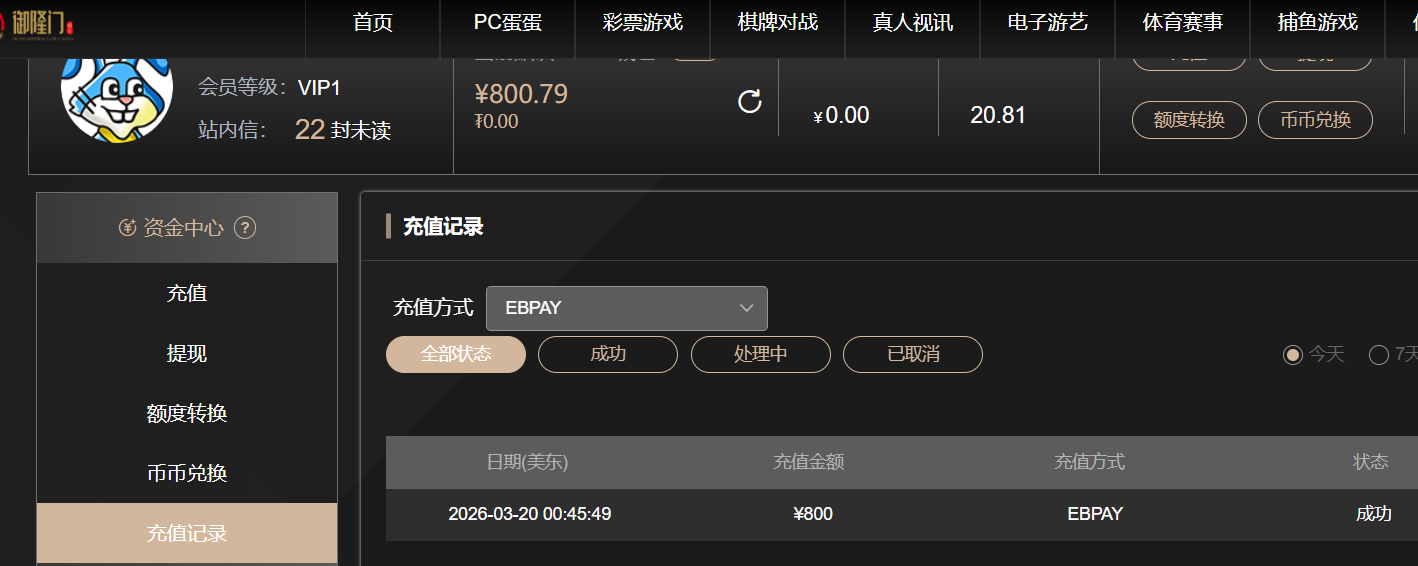Click the 额度转换 outlined button

[x=1189, y=120]
